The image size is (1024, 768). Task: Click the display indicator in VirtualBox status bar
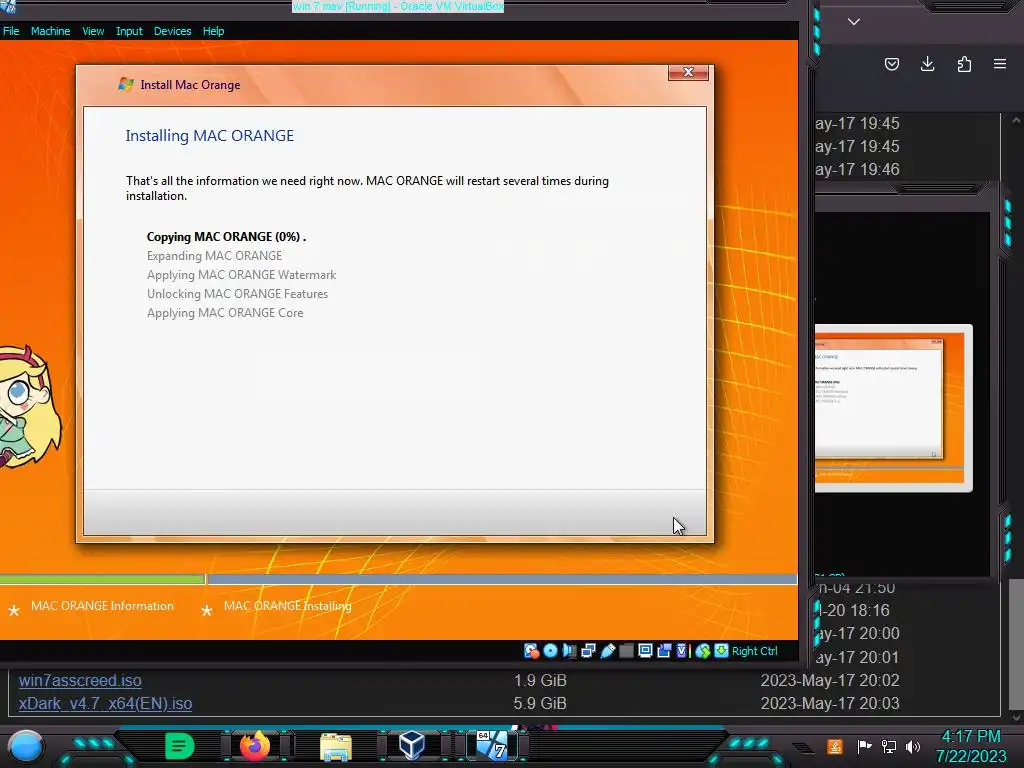[x=645, y=650]
